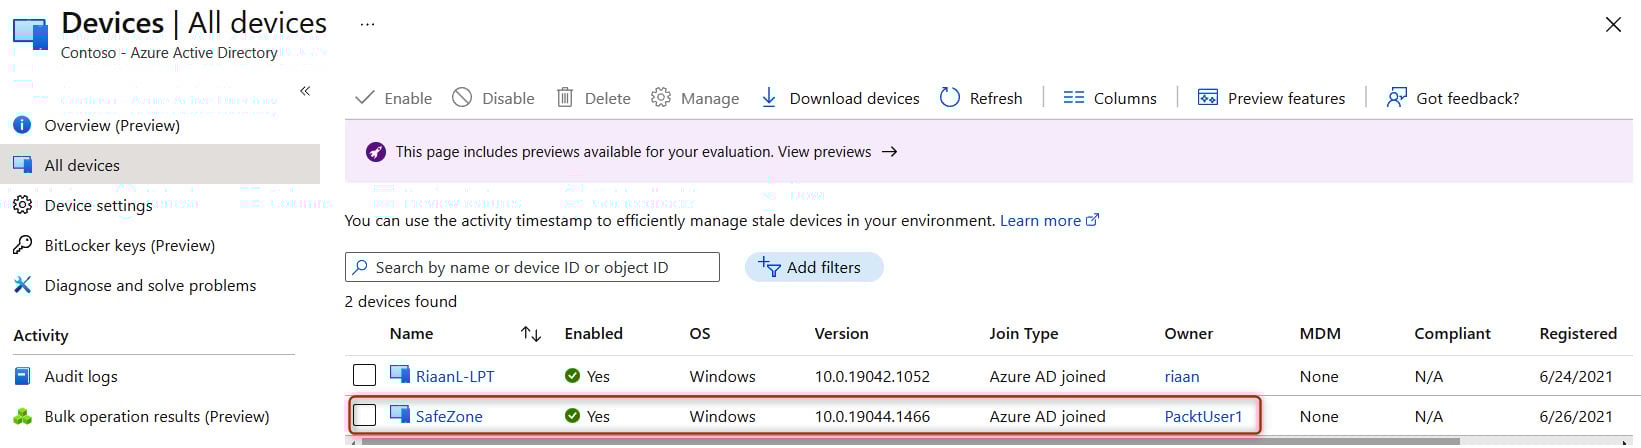The width and height of the screenshot is (1641, 448).
Task: Close the Devices blade with X
Action: tap(1613, 25)
